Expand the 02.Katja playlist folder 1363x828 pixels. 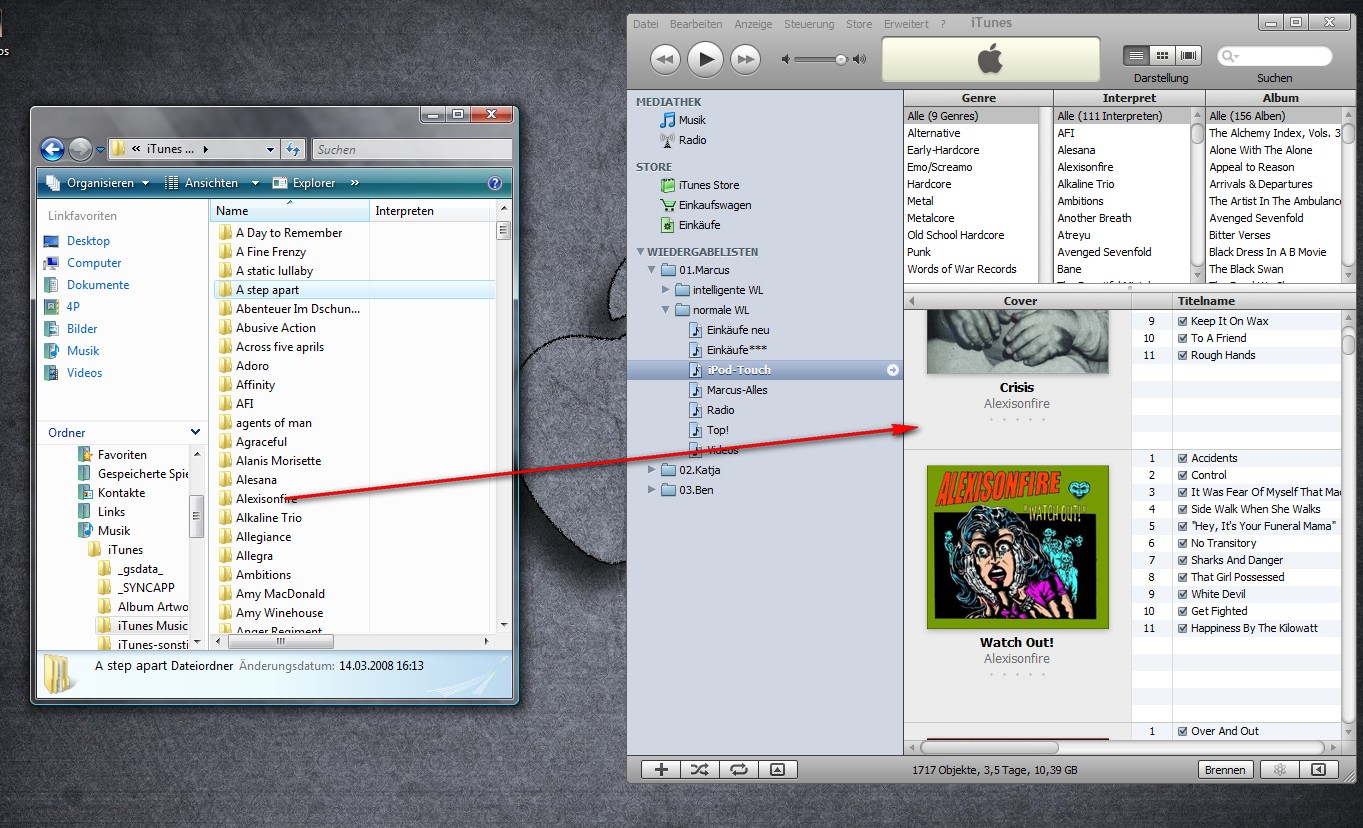pos(653,470)
